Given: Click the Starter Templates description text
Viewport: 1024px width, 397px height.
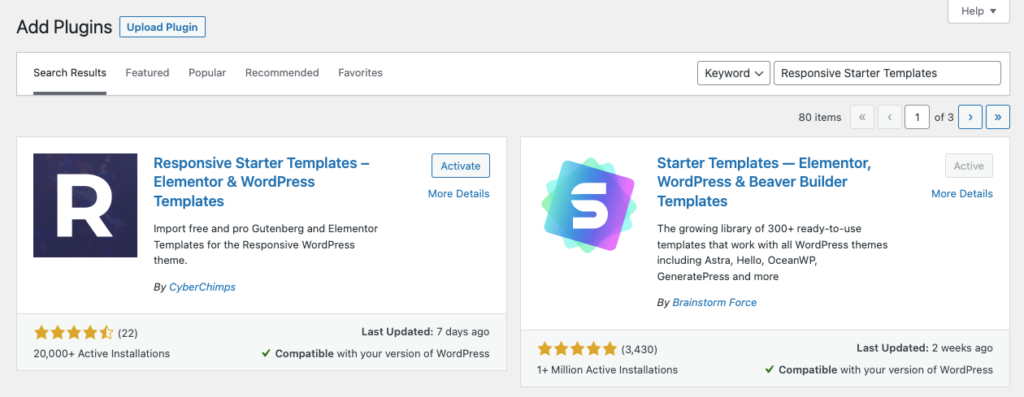Looking at the screenshot, I should pyautogui.click(x=772, y=253).
